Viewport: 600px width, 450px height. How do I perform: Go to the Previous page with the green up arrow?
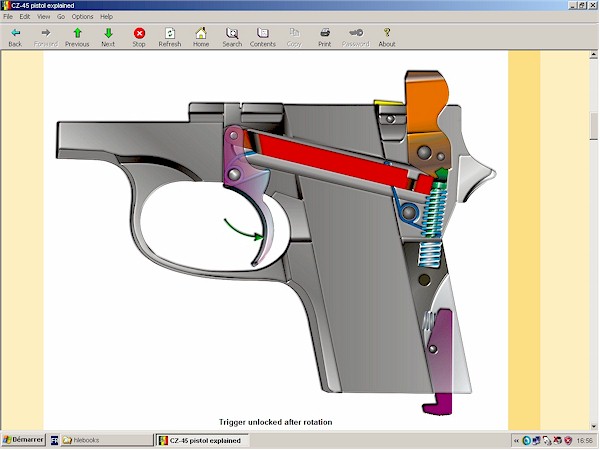[77, 37]
